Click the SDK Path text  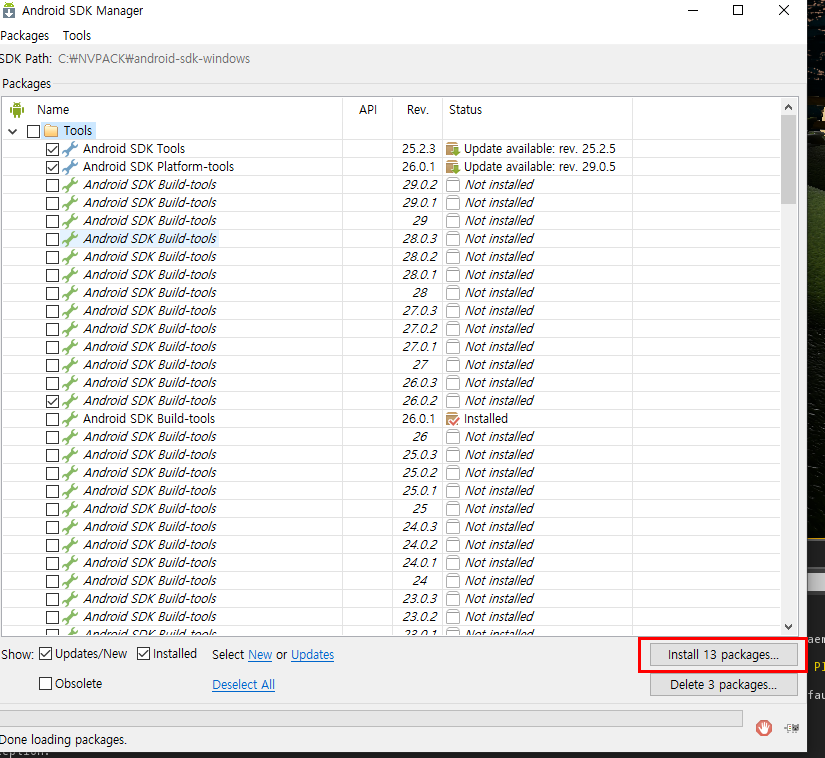tap(154, 59)
